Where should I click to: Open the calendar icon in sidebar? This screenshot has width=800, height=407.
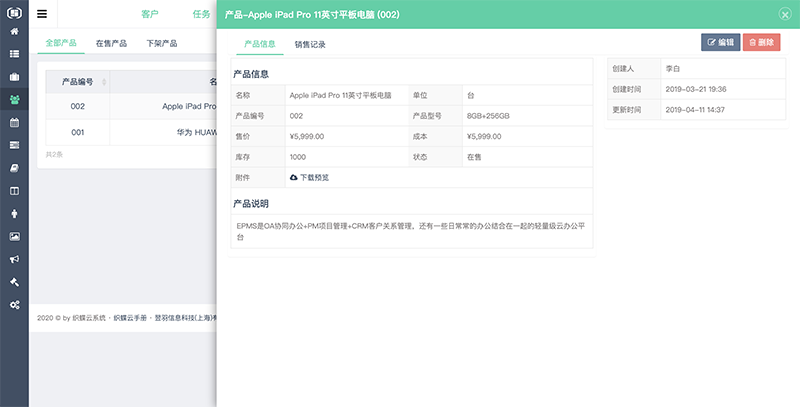pyautogui.click(x=14, y=122)
